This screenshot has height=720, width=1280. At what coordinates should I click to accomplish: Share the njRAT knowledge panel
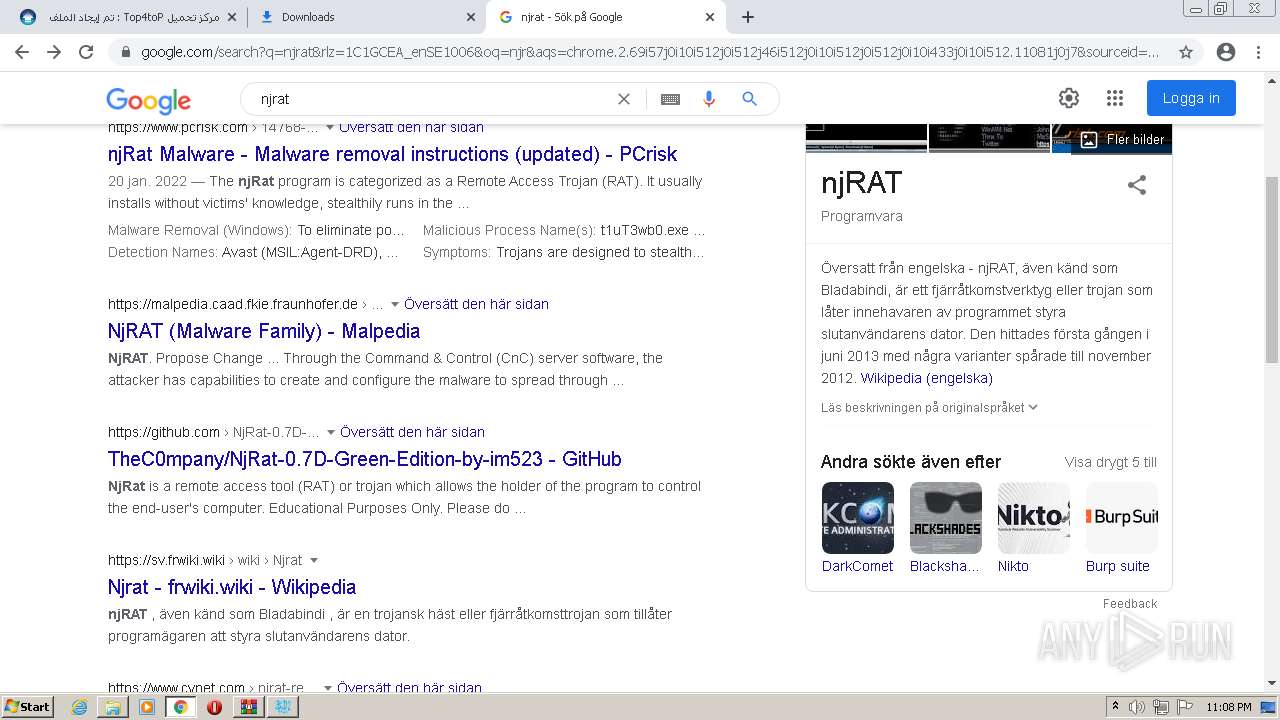click(1137, 185)
